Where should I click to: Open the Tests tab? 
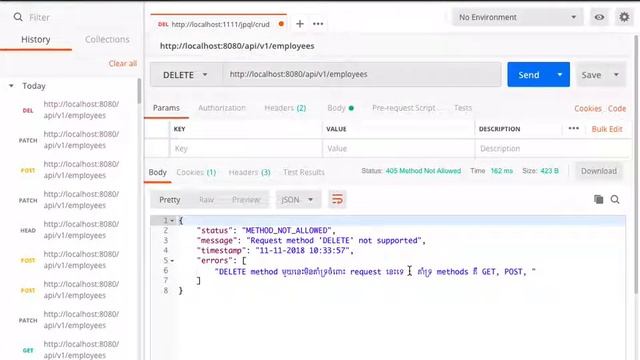click(462, 108)
